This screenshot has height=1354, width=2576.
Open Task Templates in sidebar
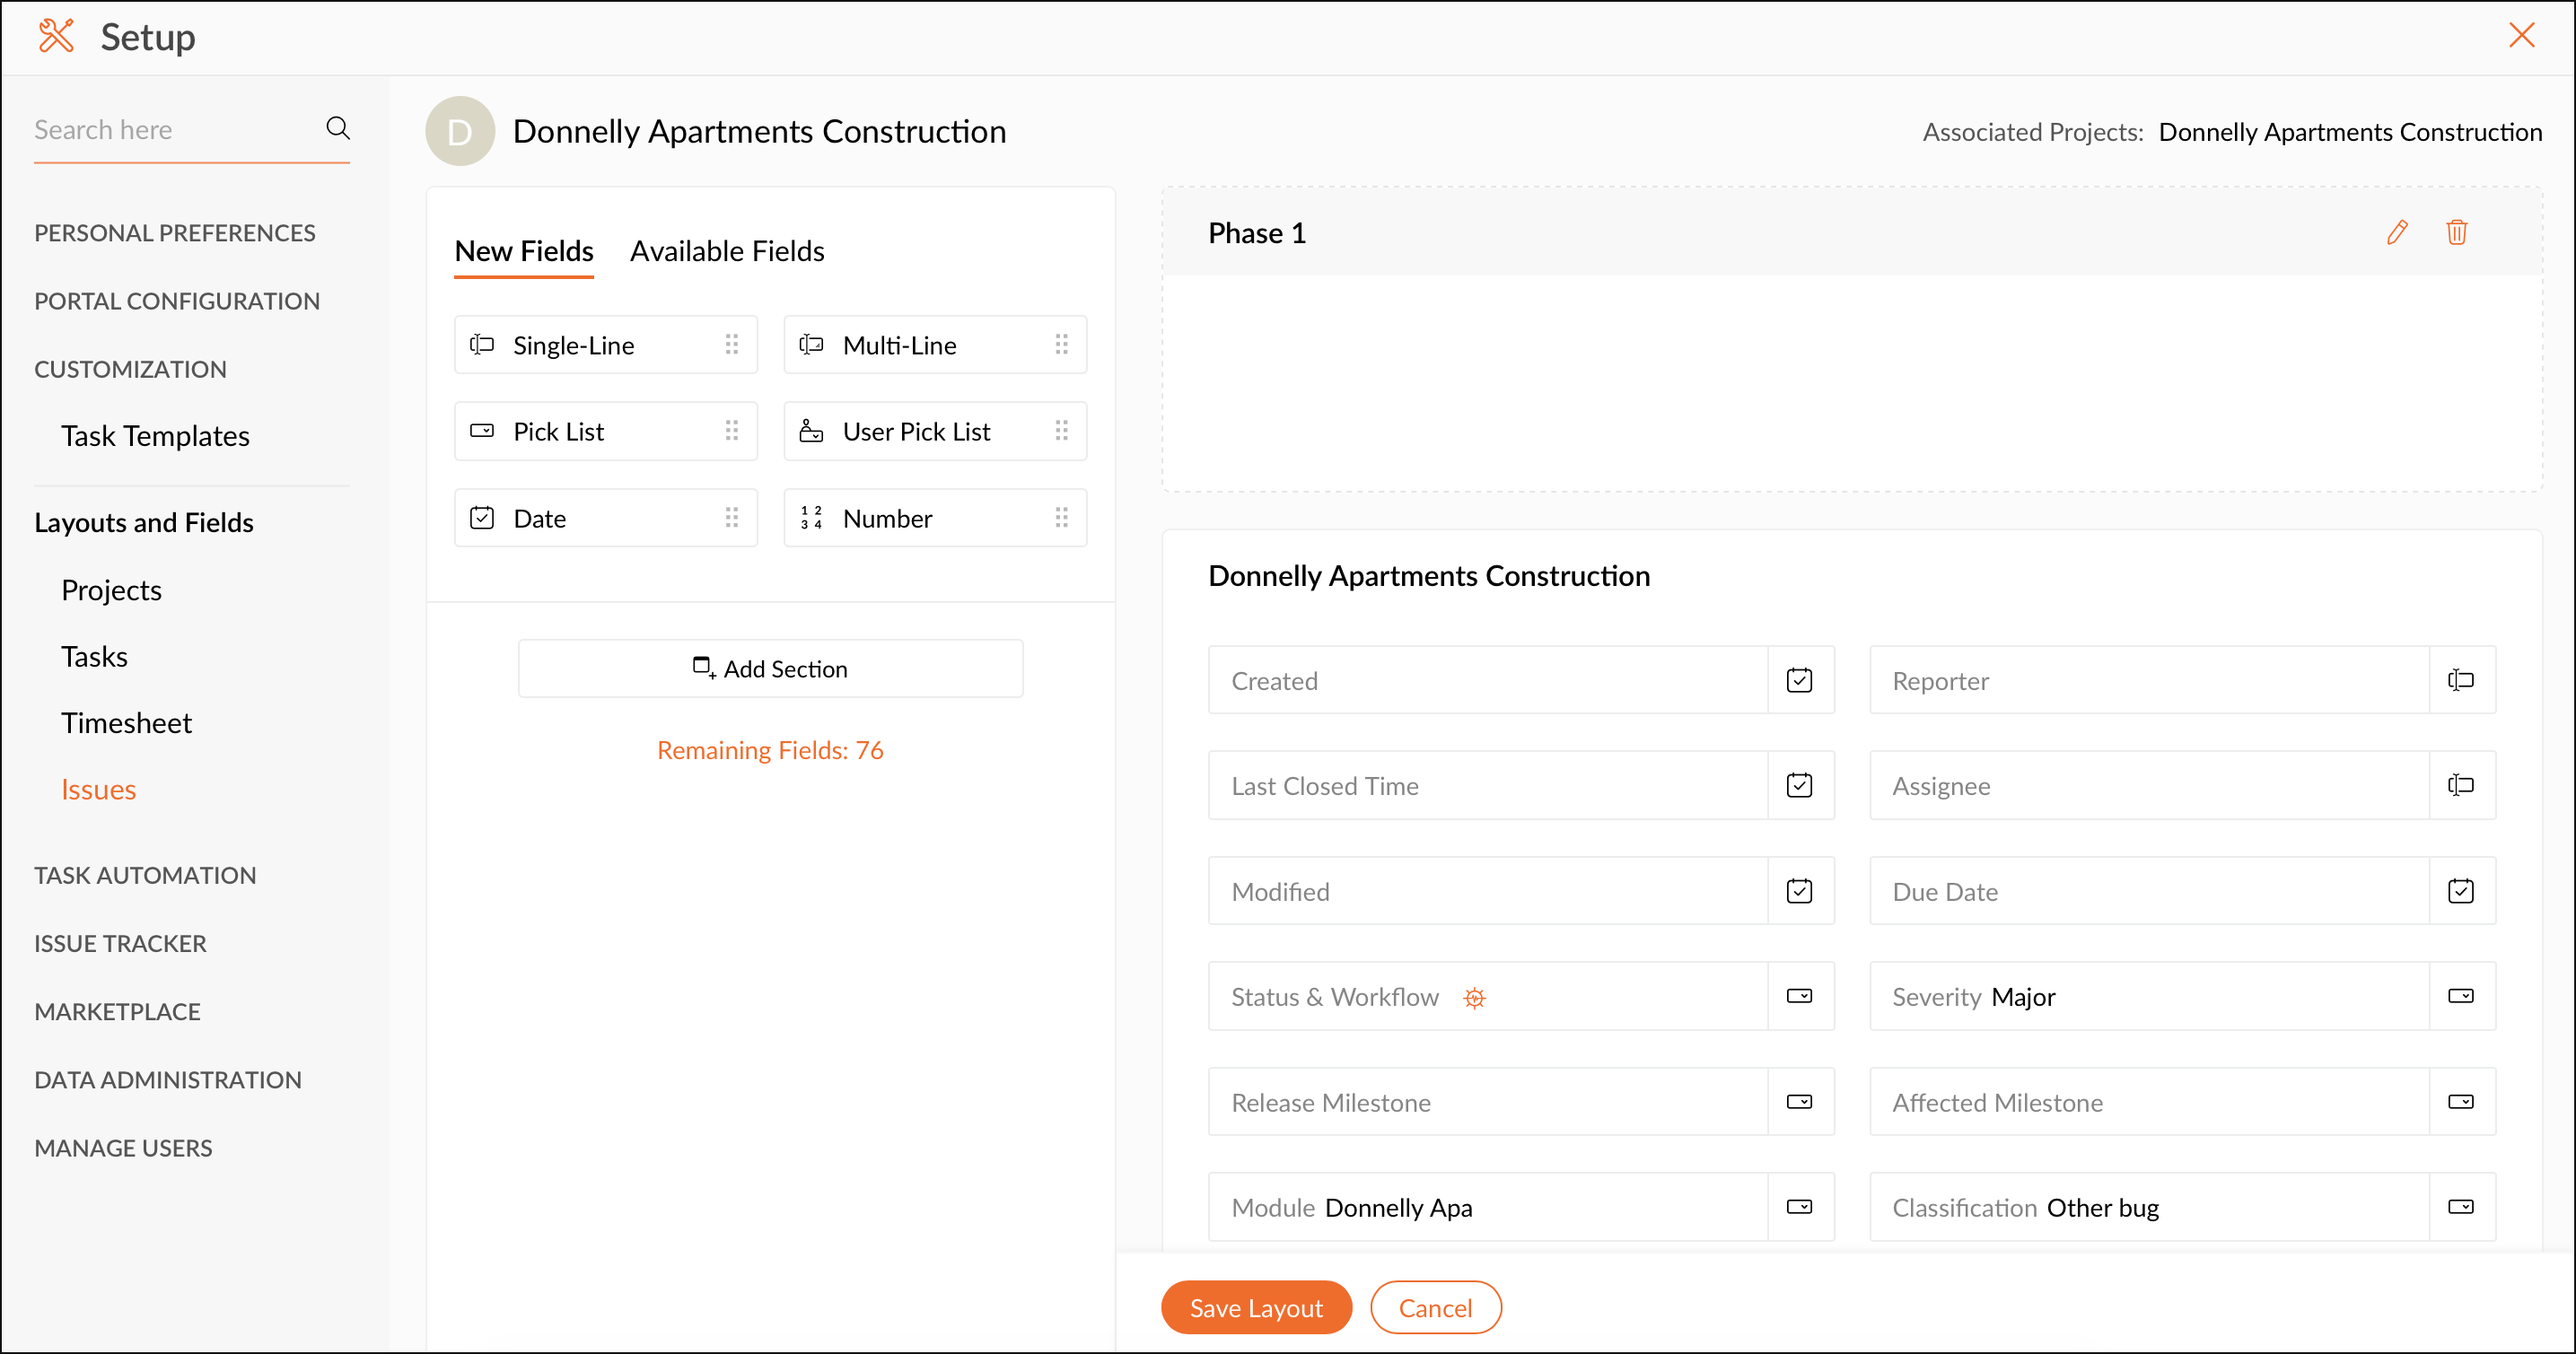pyautogui.click(x=155, y=436)
